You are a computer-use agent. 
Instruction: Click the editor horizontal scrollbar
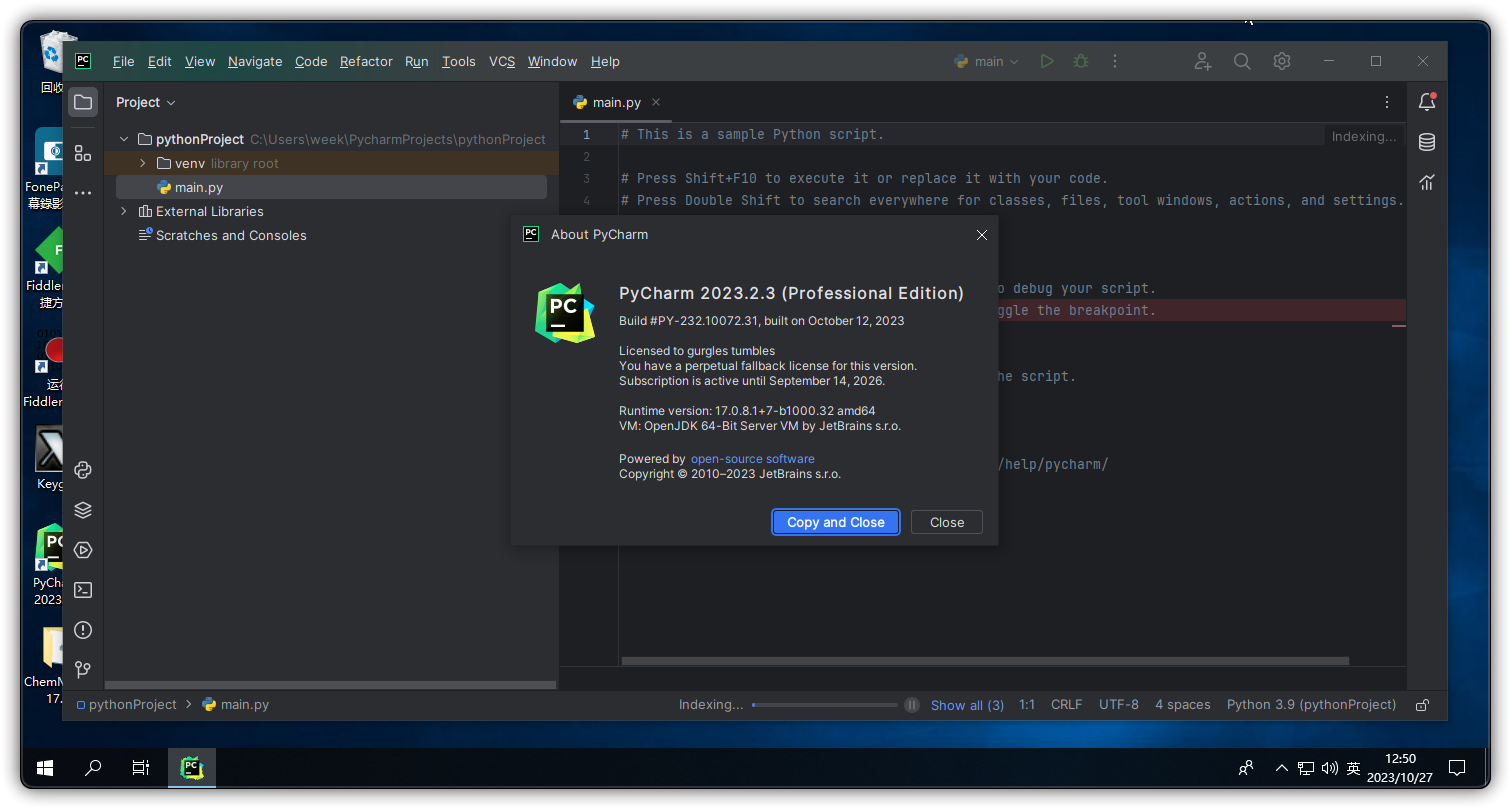(984, 661)
